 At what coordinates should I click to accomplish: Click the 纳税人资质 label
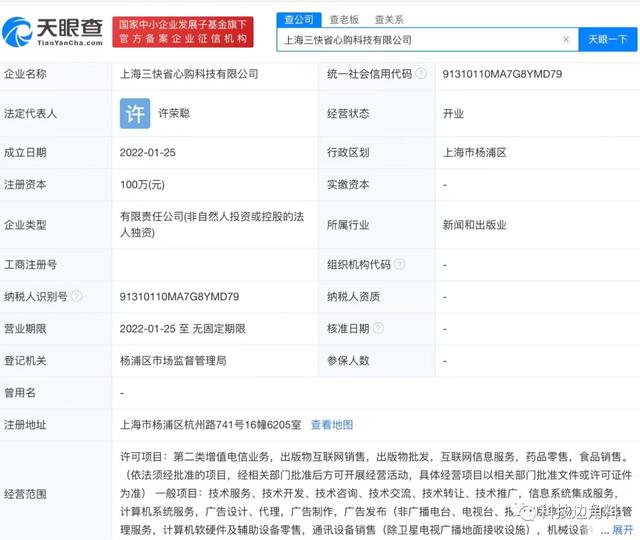pos(353,296)
